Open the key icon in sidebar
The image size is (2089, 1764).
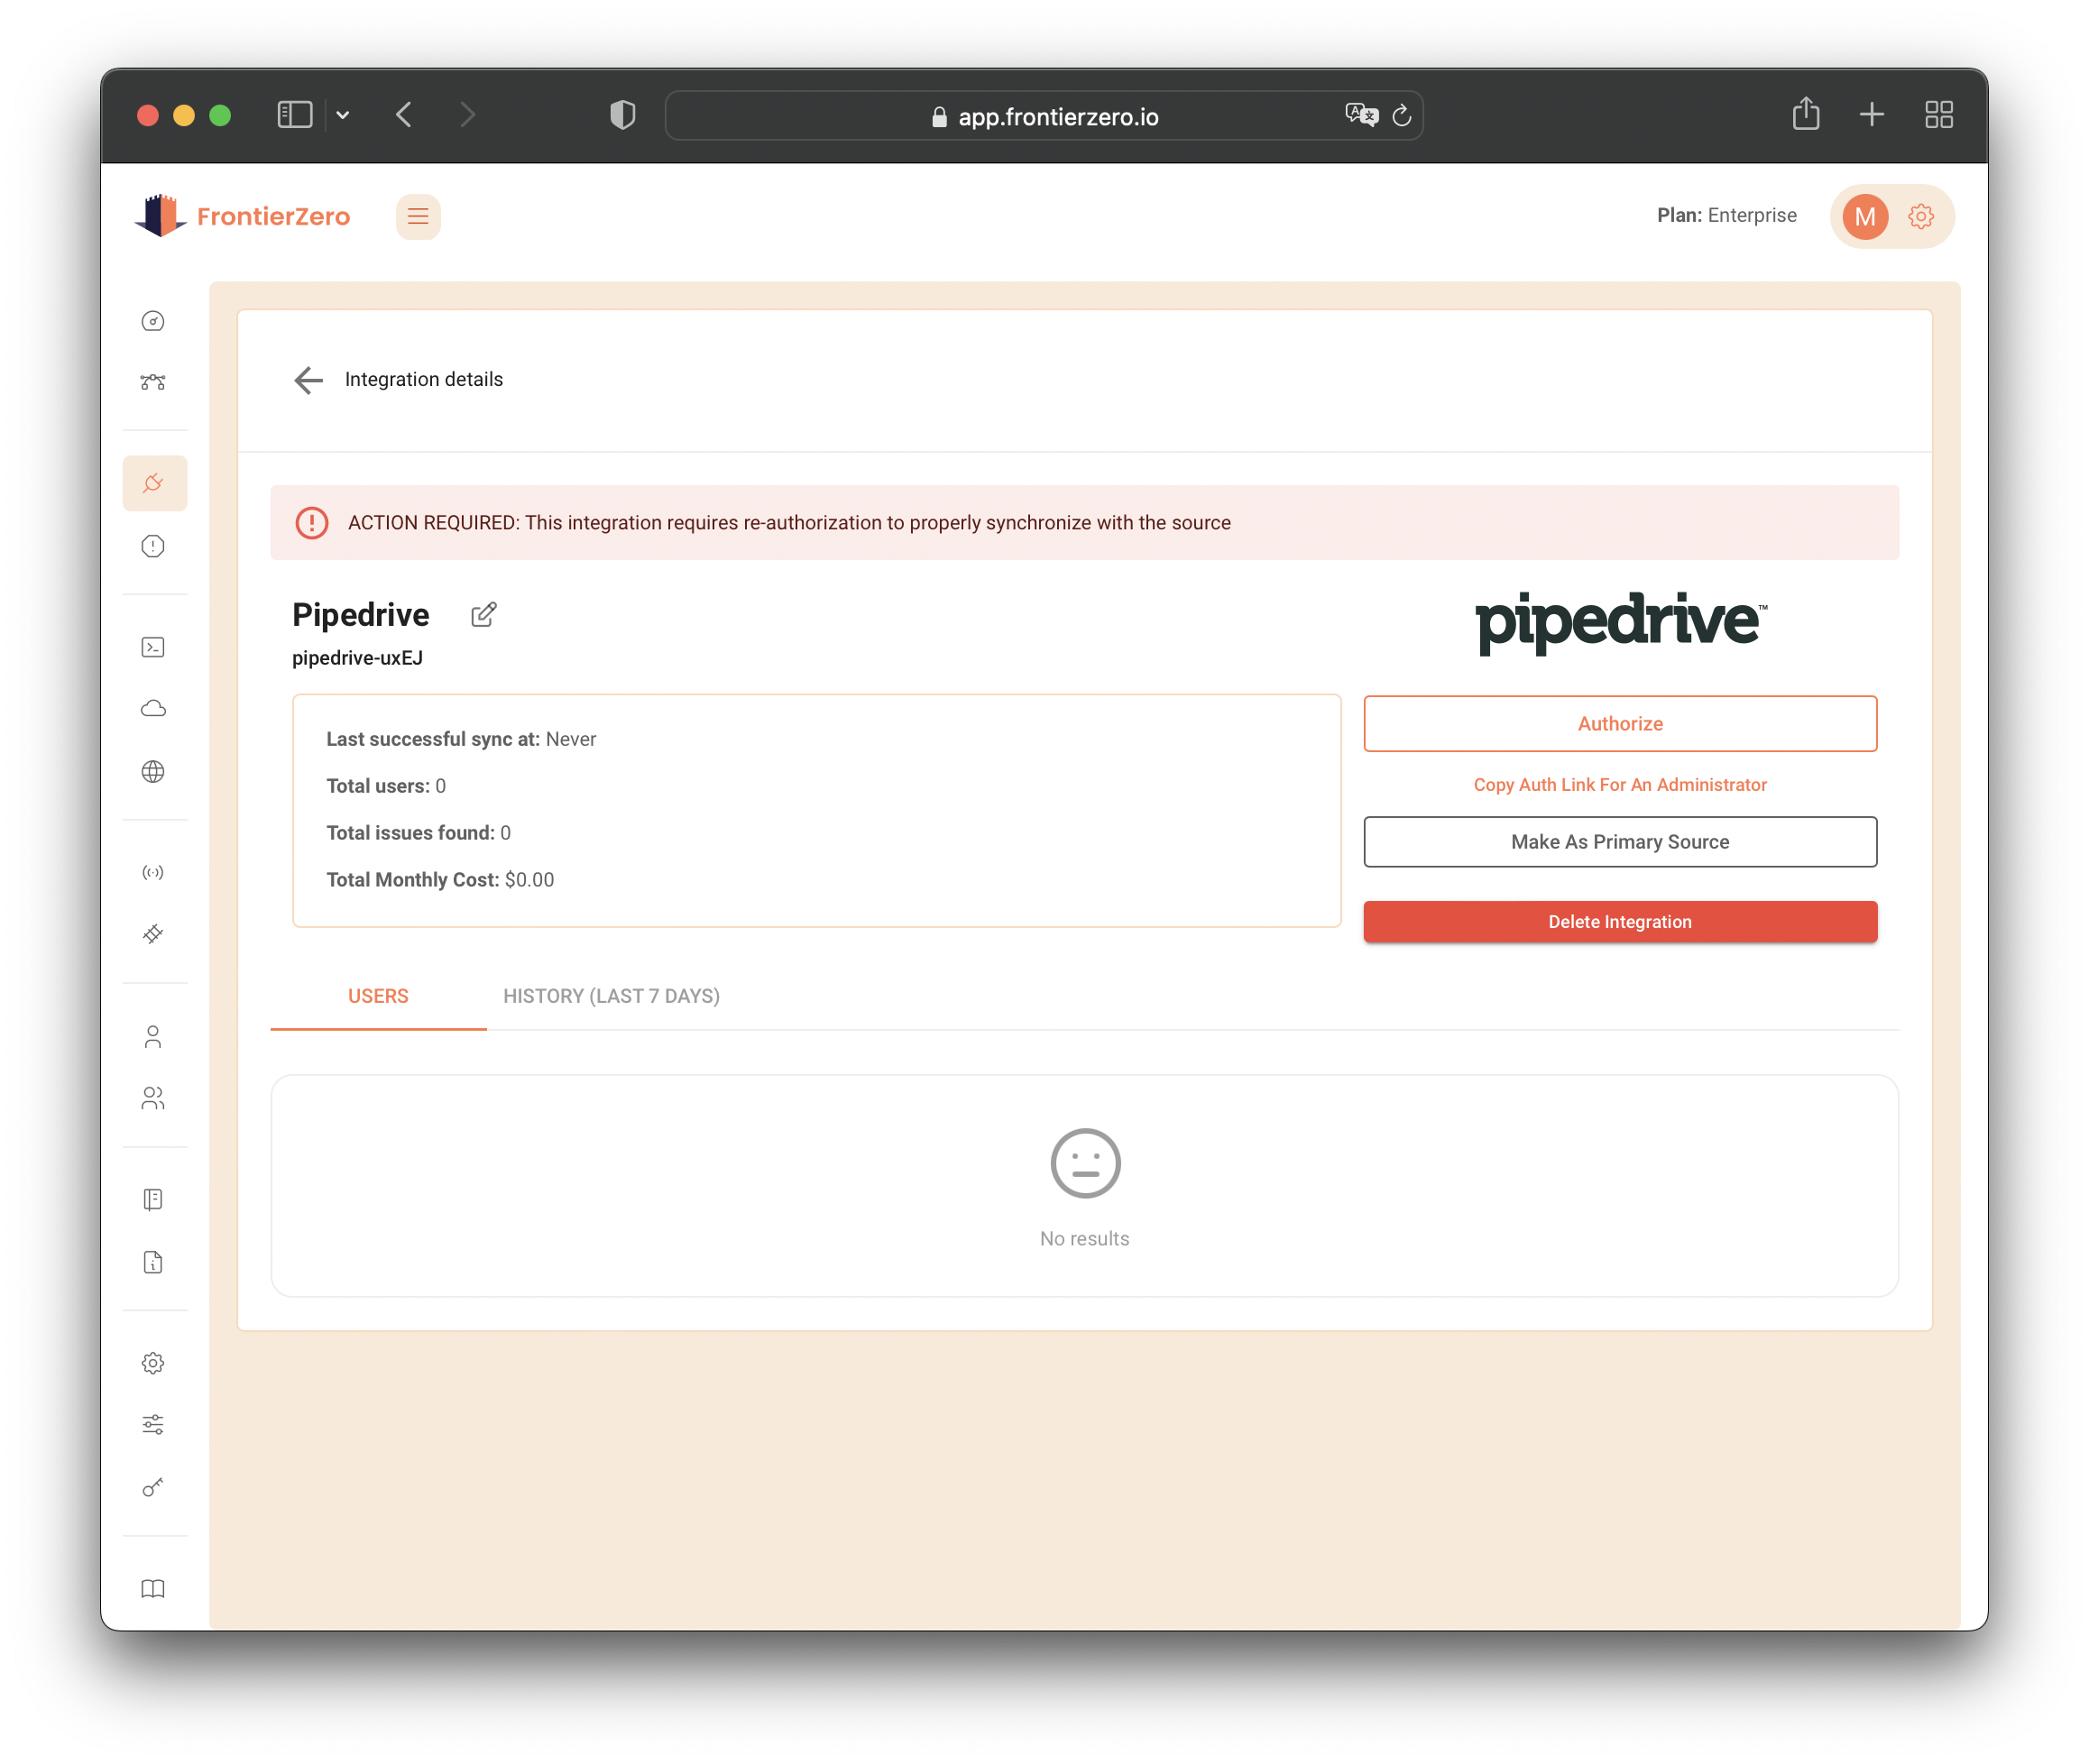[153, 1487]
